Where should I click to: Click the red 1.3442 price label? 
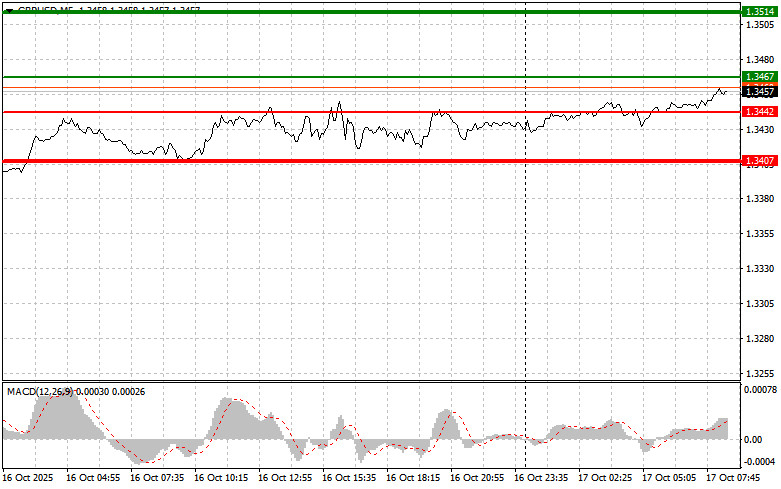tap(759, 111)
